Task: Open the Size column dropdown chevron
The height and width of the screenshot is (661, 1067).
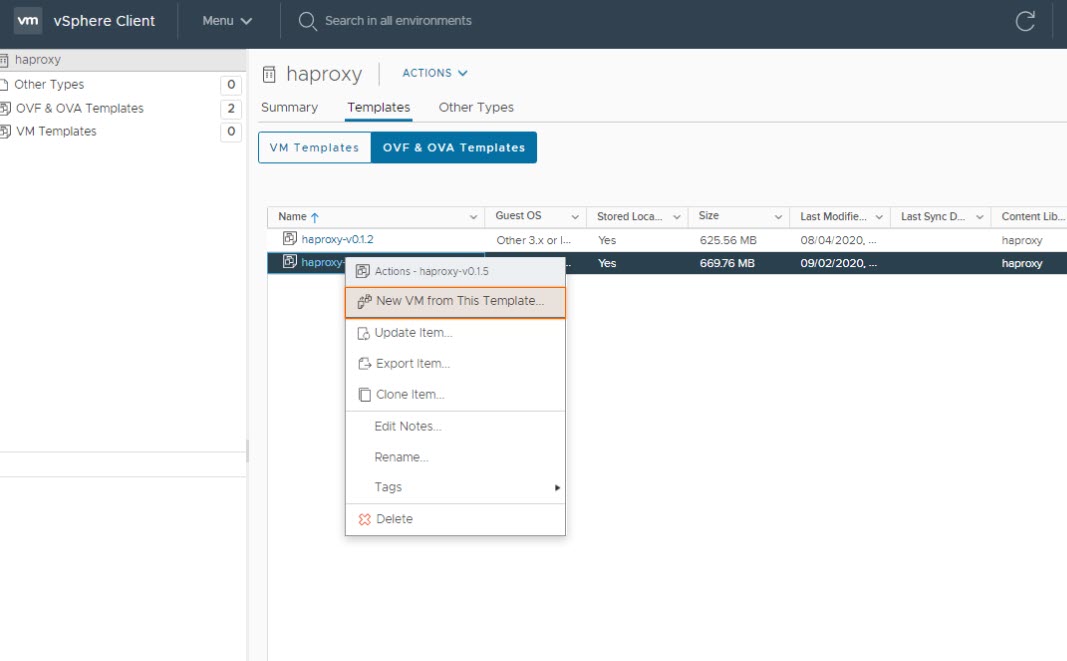Action: point(776,217)
